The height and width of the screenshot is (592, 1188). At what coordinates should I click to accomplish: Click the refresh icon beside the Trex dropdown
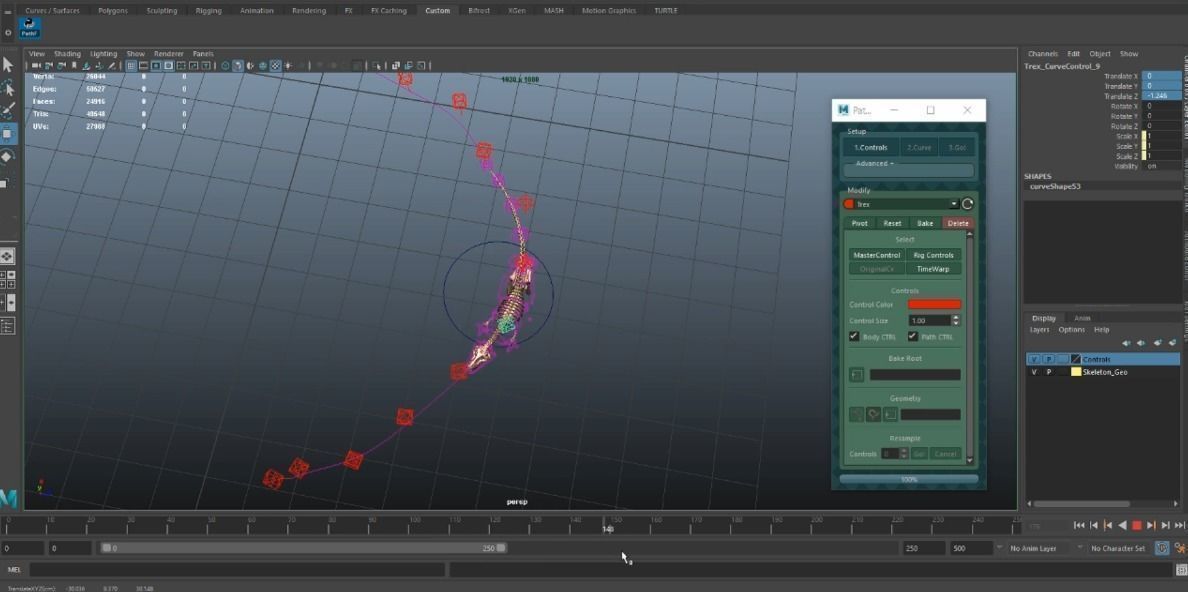pyautogui.click(x=968, y=204)
